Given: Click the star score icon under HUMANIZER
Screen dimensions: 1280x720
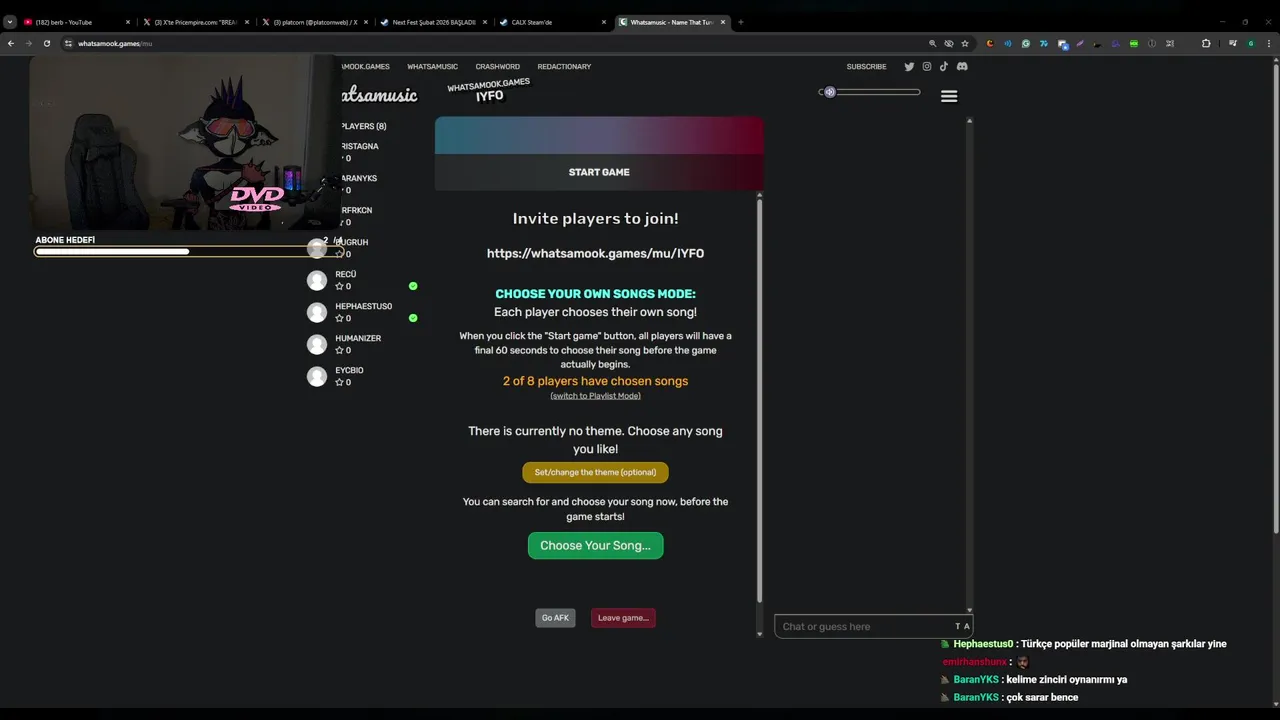Looking at the screenshot, I should tap(339, 350).
